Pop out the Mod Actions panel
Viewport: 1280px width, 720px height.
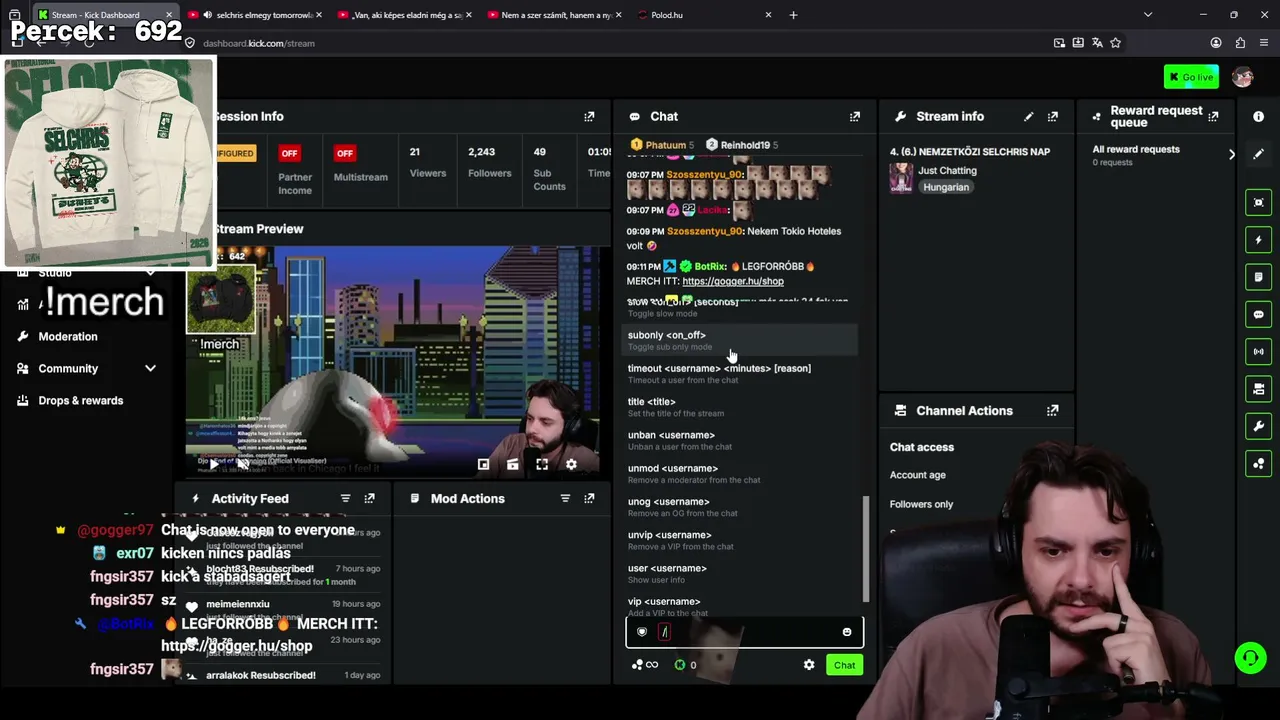click(x=589, y=498)
